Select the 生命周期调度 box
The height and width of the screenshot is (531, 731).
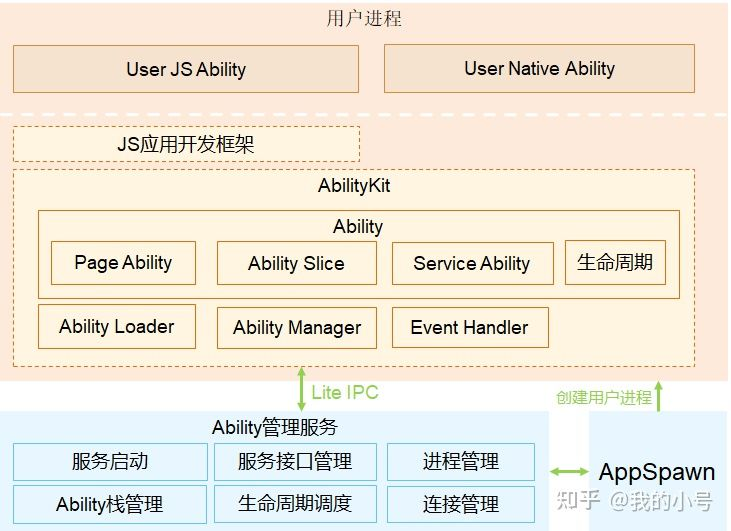point(295,504)
